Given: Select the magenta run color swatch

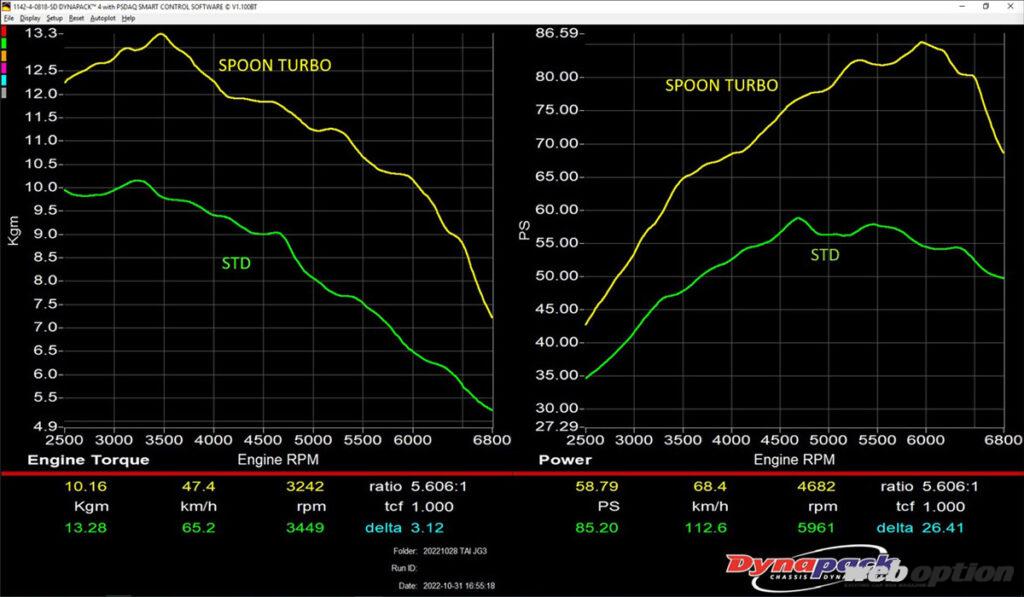Looking at the screenshot, I should point(4,68).
